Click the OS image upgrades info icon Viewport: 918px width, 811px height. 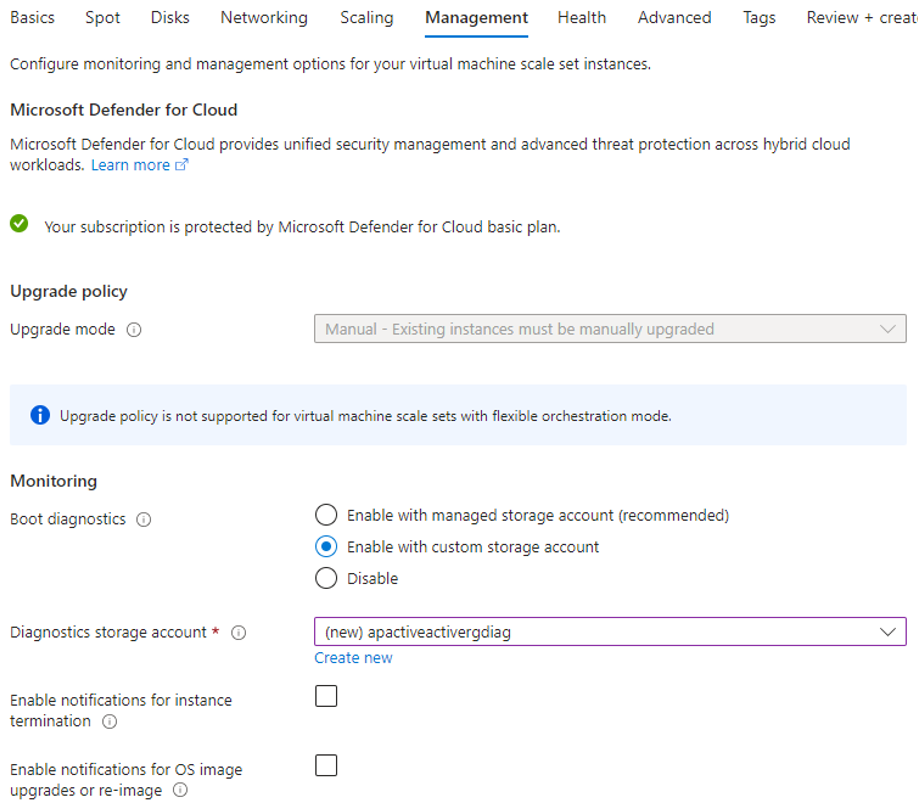point(180,791)
